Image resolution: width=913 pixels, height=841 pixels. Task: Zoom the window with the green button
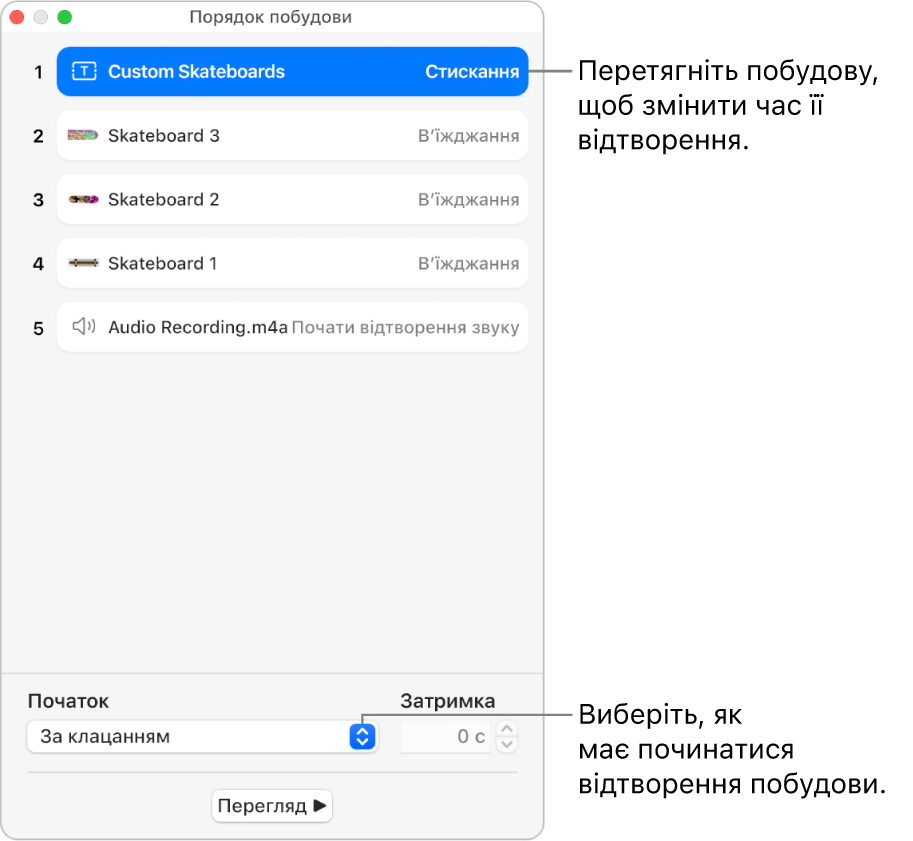coord(65,17)
